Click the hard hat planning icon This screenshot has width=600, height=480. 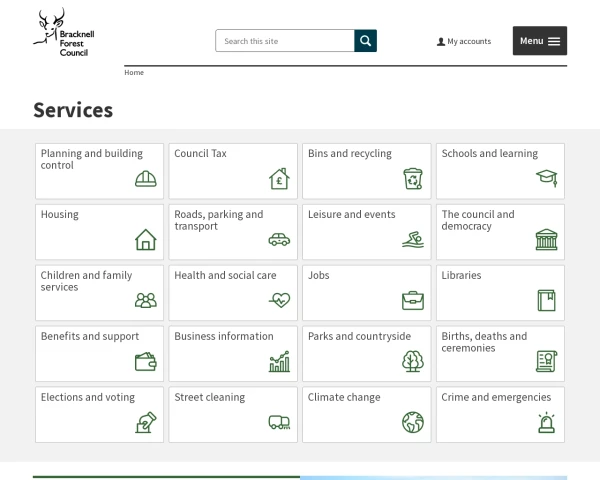146,179
